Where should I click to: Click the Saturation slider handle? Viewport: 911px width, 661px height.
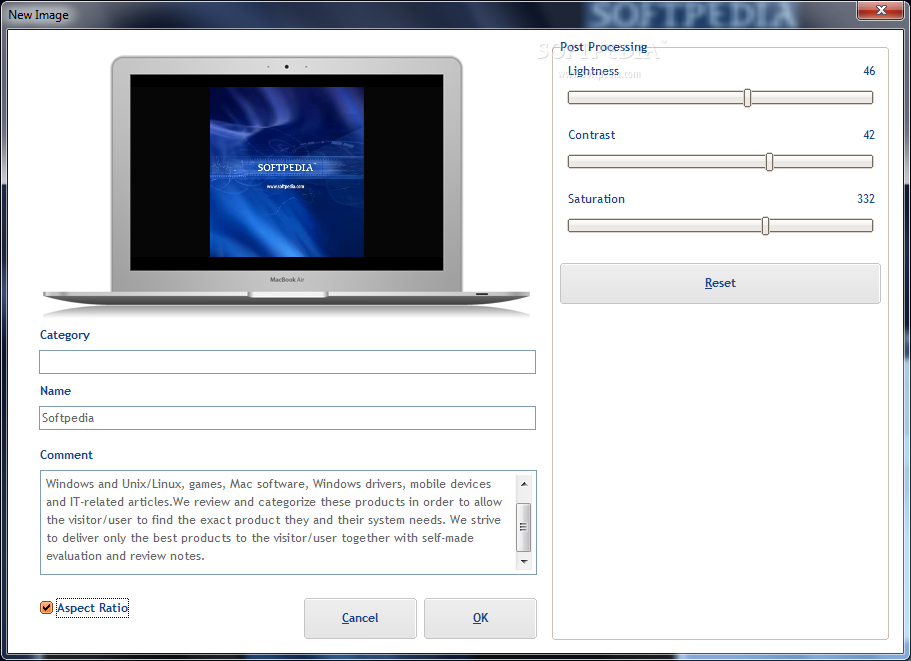(765, 225)
